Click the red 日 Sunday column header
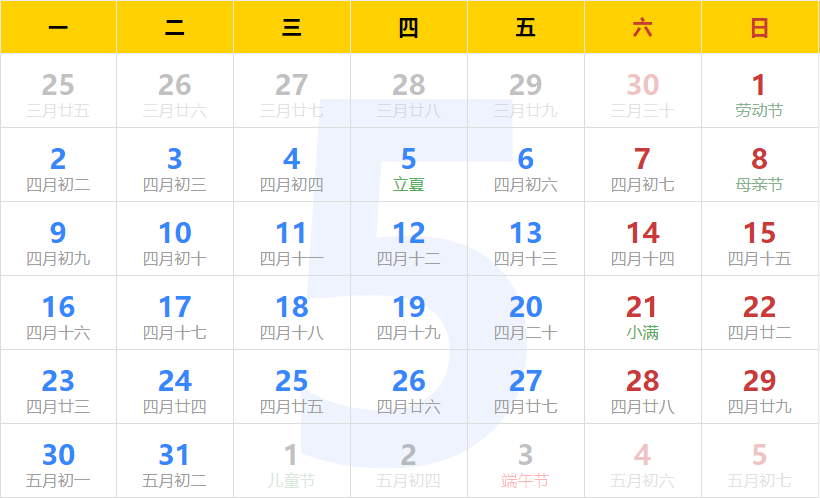The height and width of the screenshot is (498, 820). 759,27
